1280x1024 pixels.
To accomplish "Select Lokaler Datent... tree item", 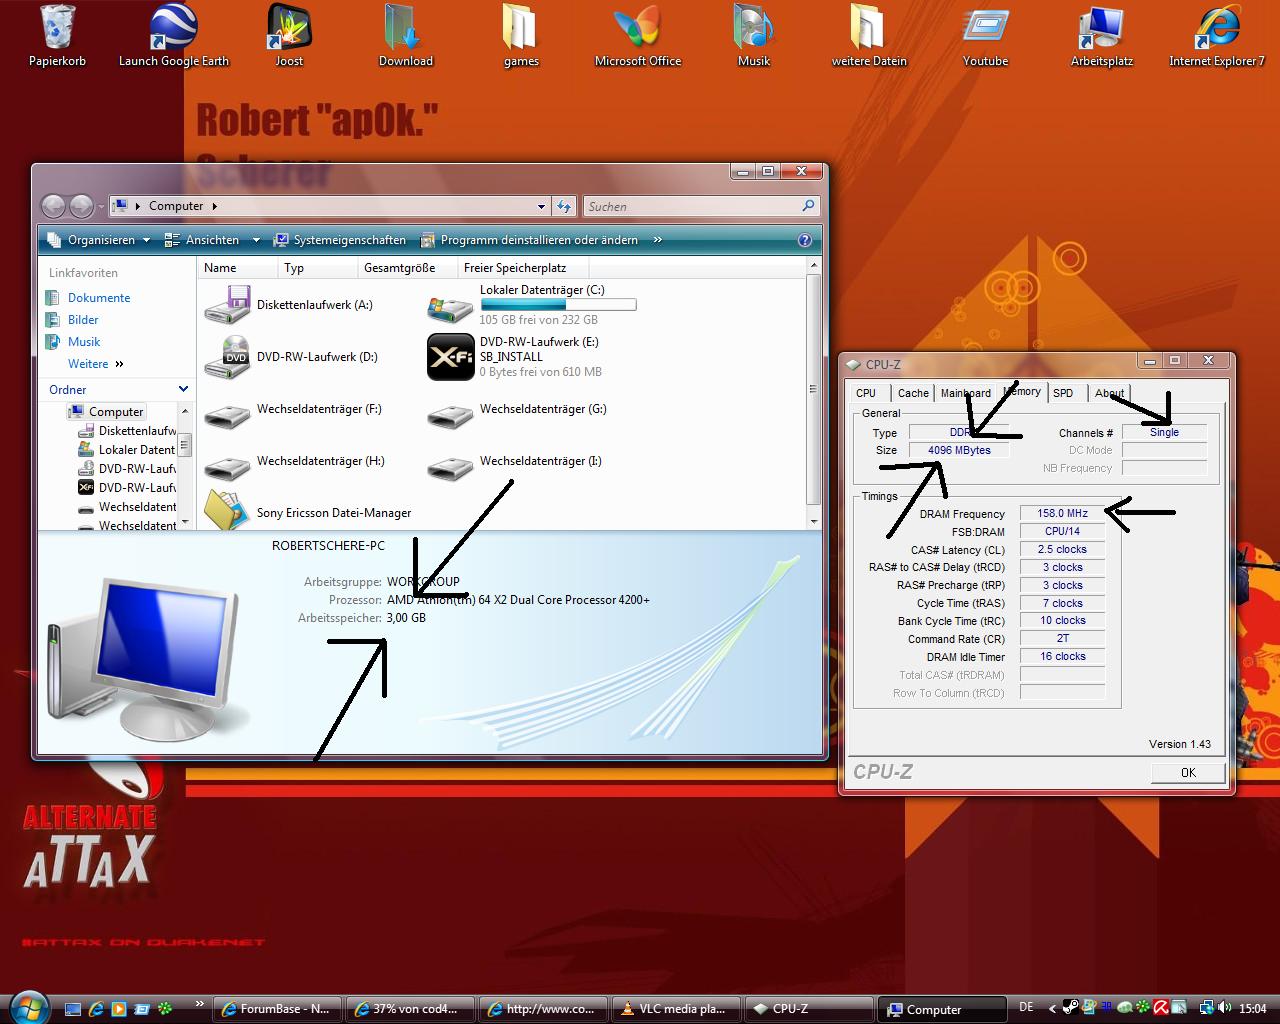I will pos(126,450).
